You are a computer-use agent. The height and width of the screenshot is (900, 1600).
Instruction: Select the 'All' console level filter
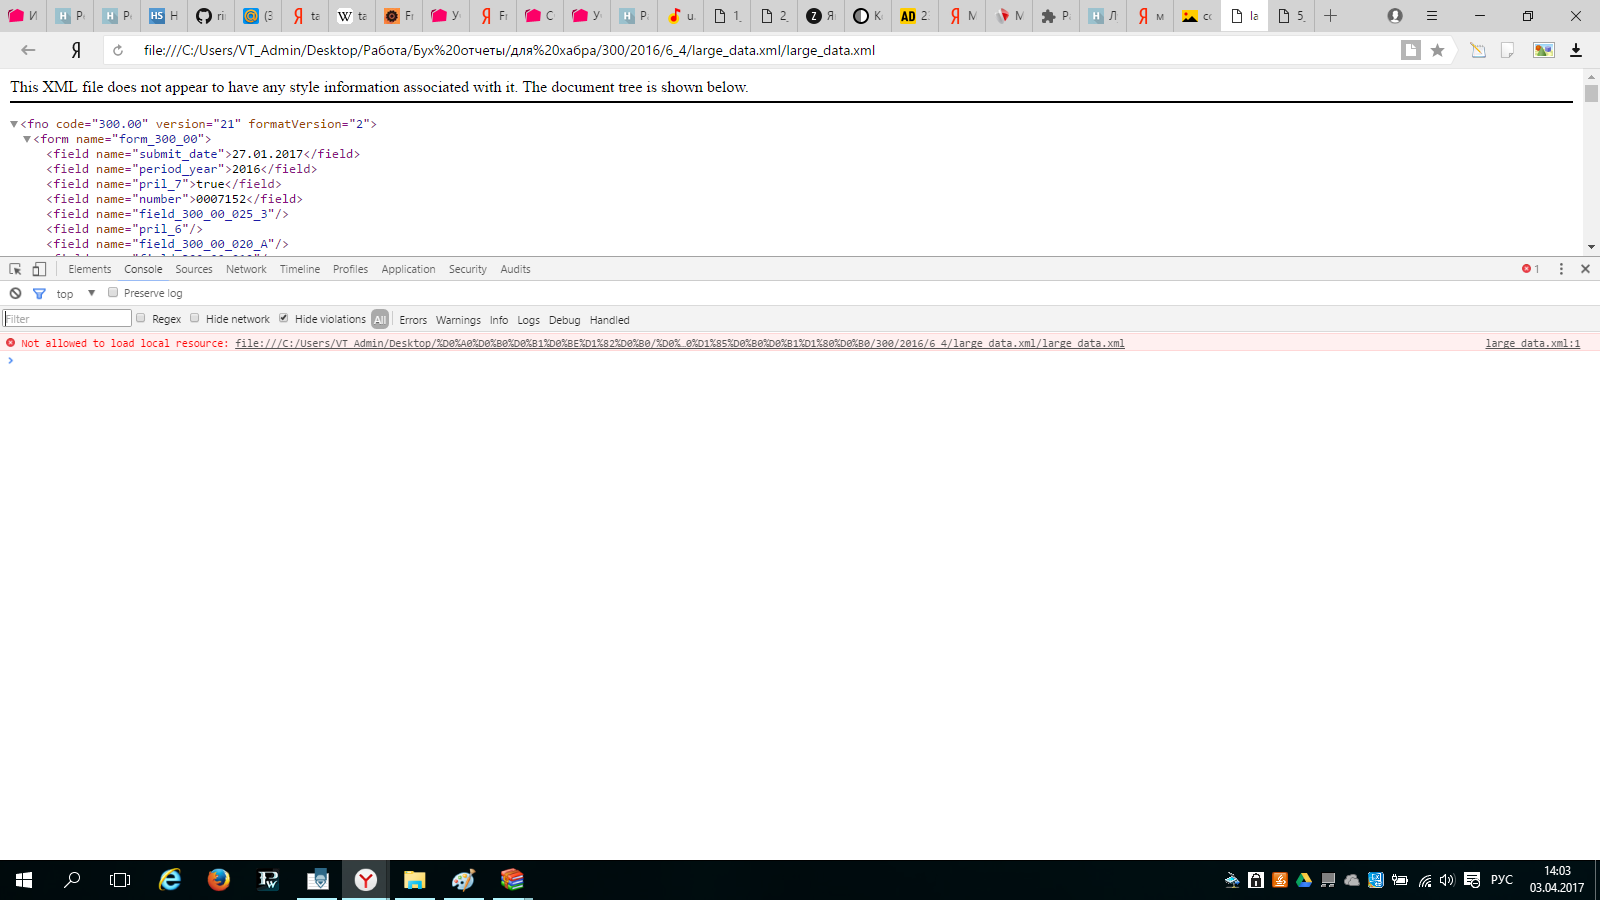coord(380,320)
